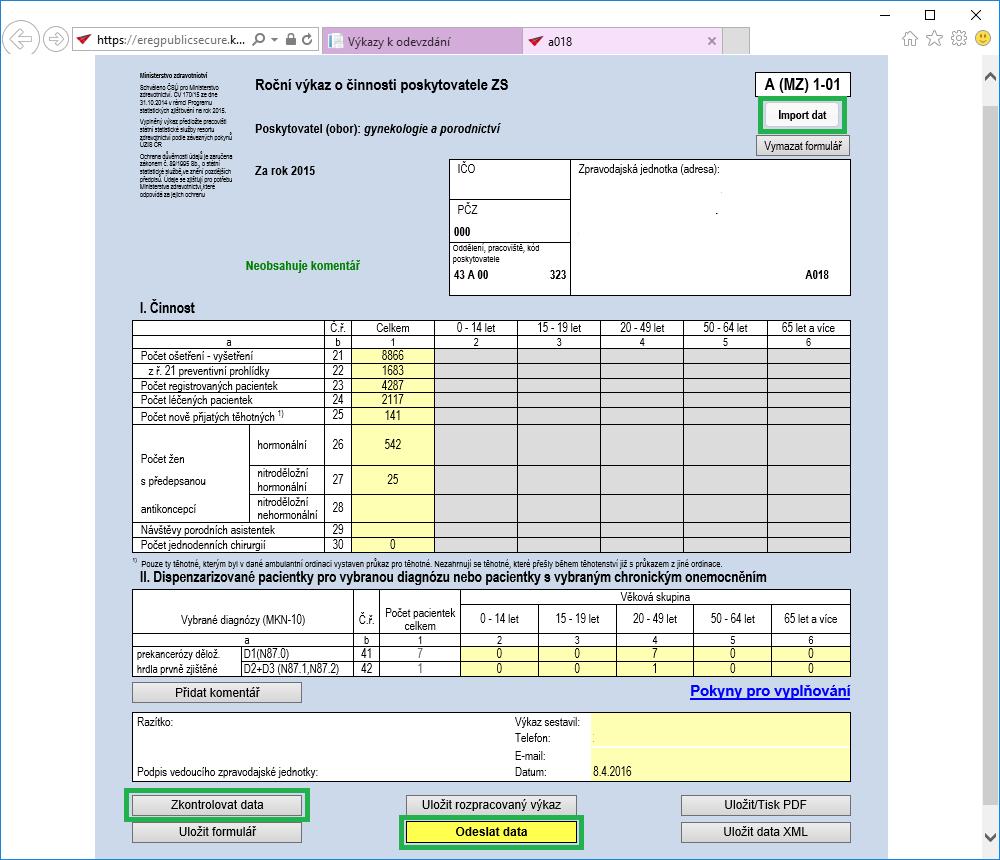This screenshot has width=1000, height=860.
Task: Open the address bar dropdown arrow
Action: tap(274, 40)
